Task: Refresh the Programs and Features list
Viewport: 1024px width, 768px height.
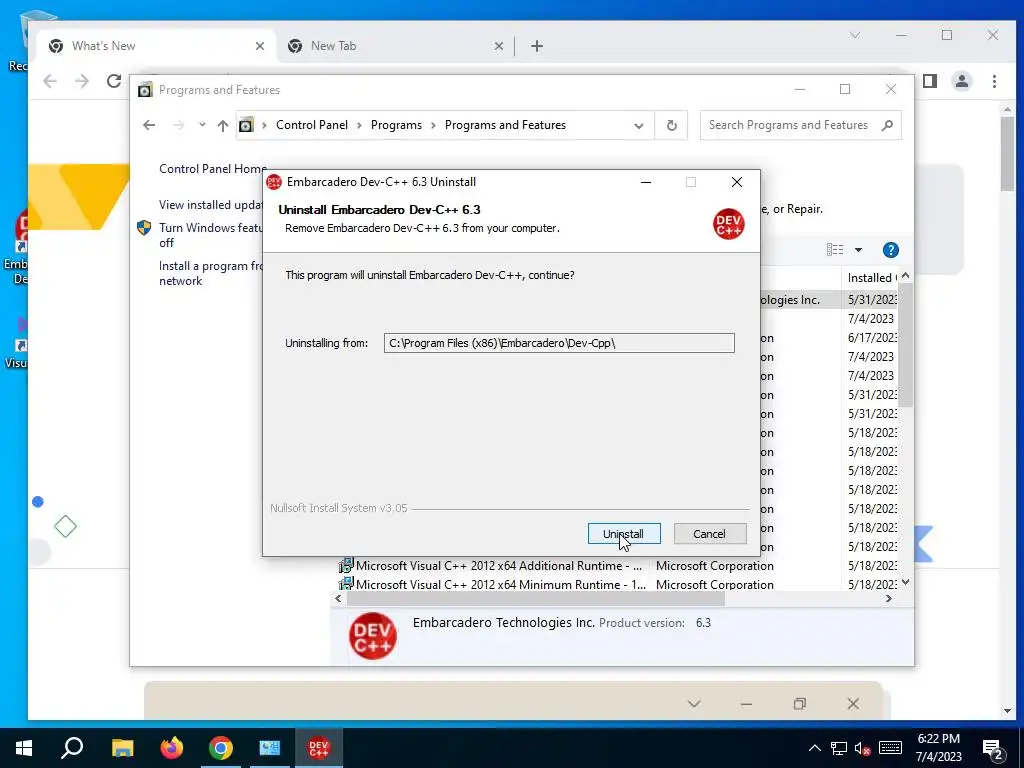Action: point(671,125)
